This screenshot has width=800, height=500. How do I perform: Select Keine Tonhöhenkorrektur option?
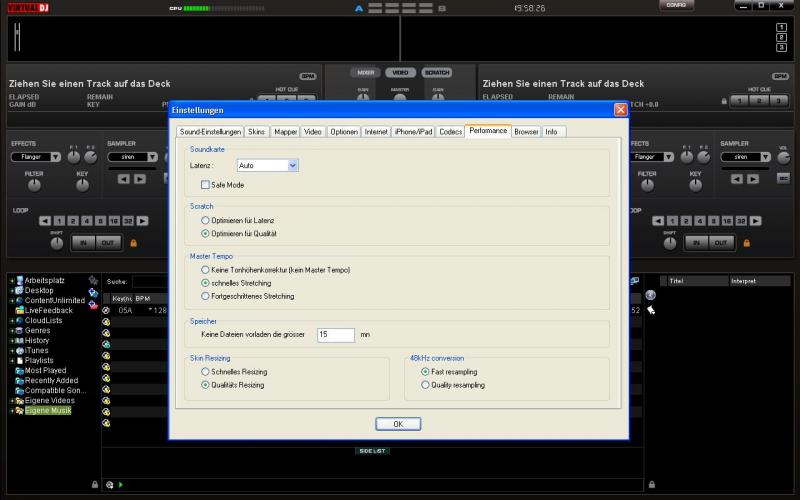pyautogui.click(x=205, y=270)
